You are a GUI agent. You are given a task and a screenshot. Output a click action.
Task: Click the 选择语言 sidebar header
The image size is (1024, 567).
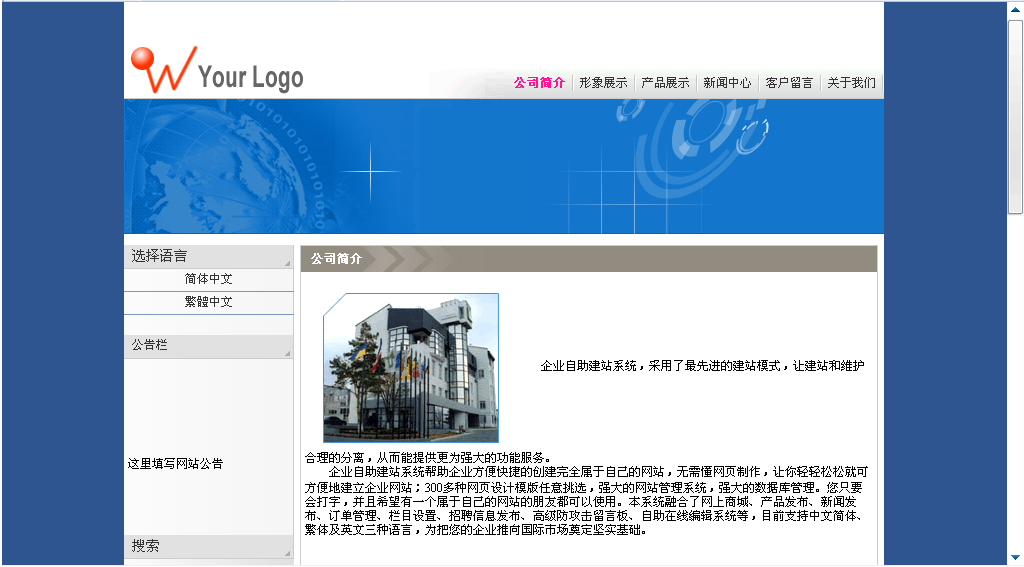click(x=208, y=256)
